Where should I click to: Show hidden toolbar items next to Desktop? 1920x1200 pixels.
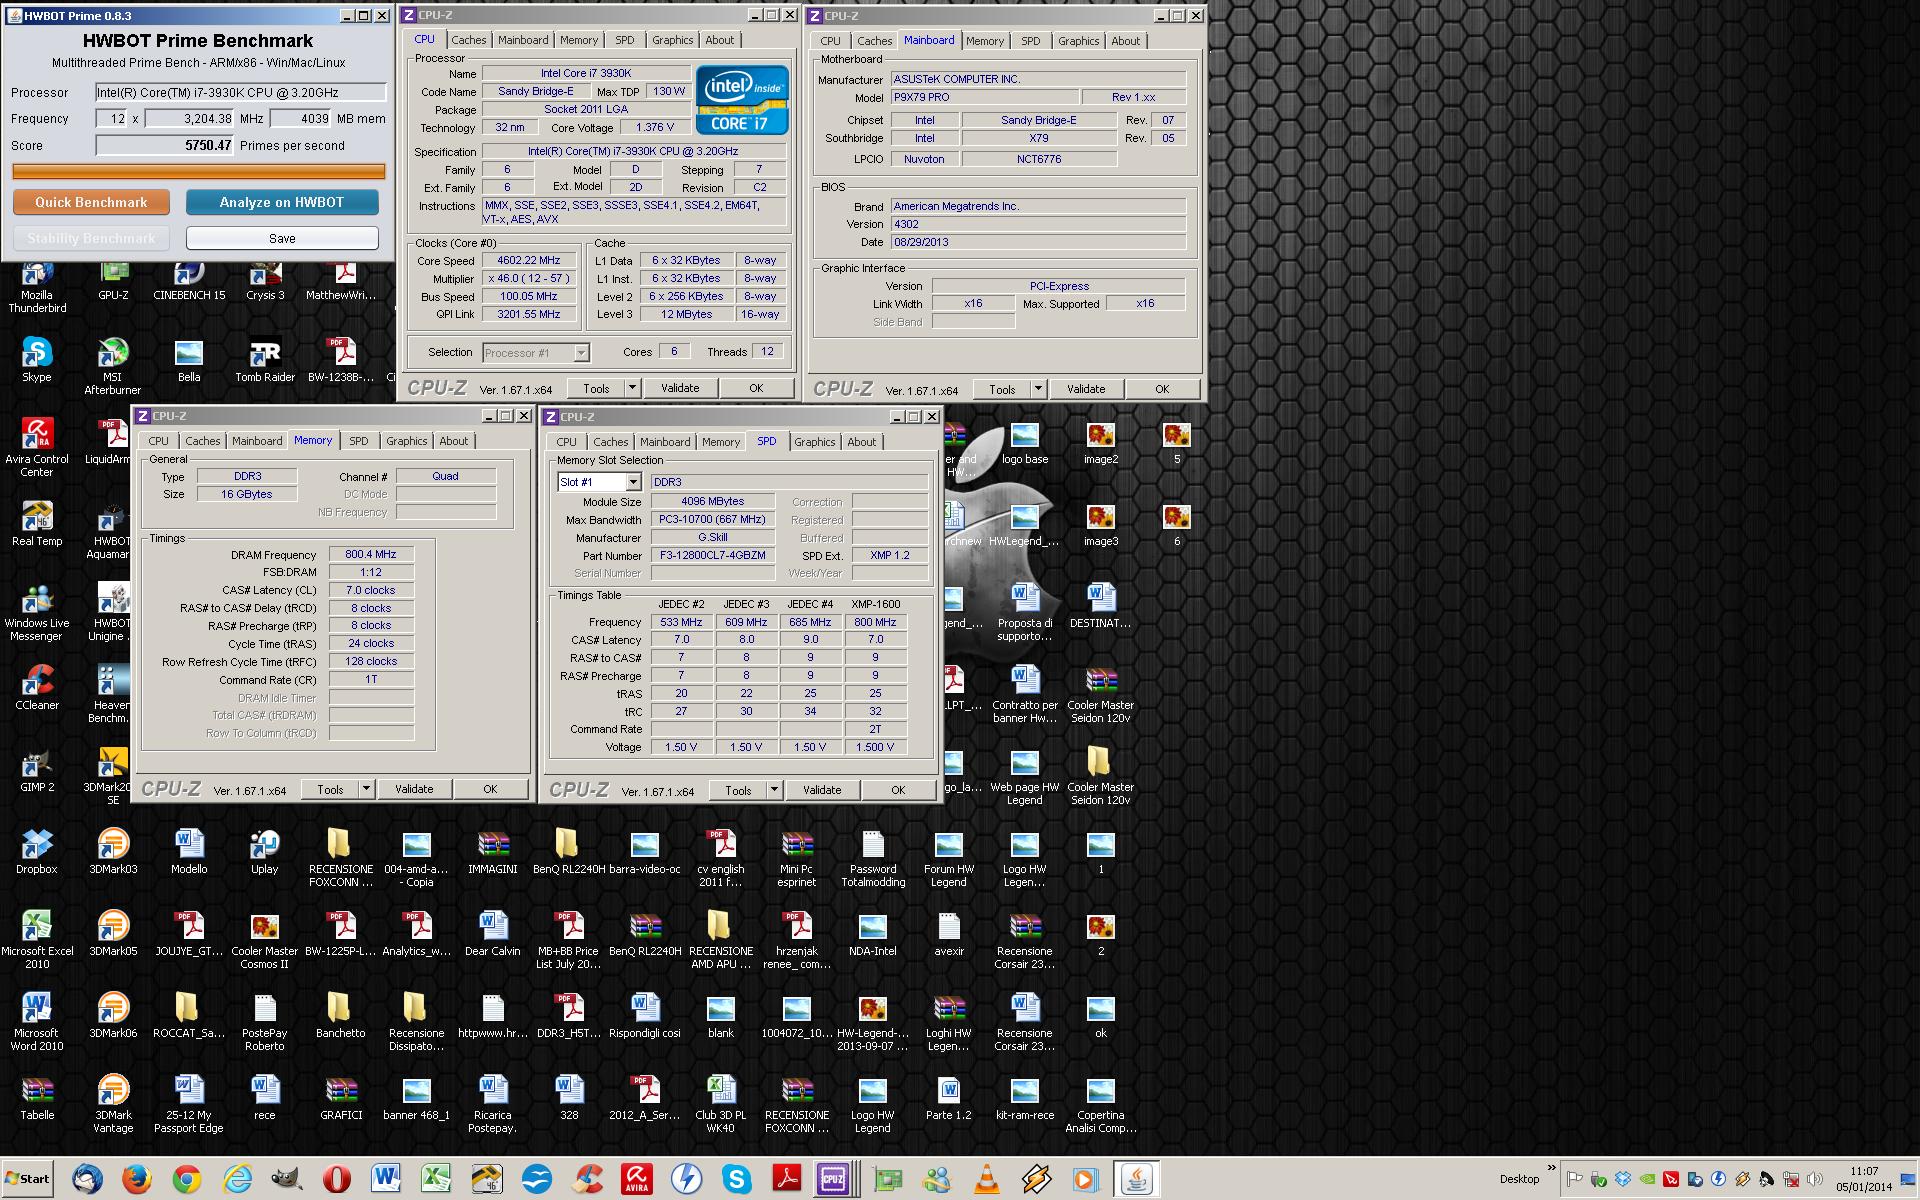click(x=1552, y=1168)
